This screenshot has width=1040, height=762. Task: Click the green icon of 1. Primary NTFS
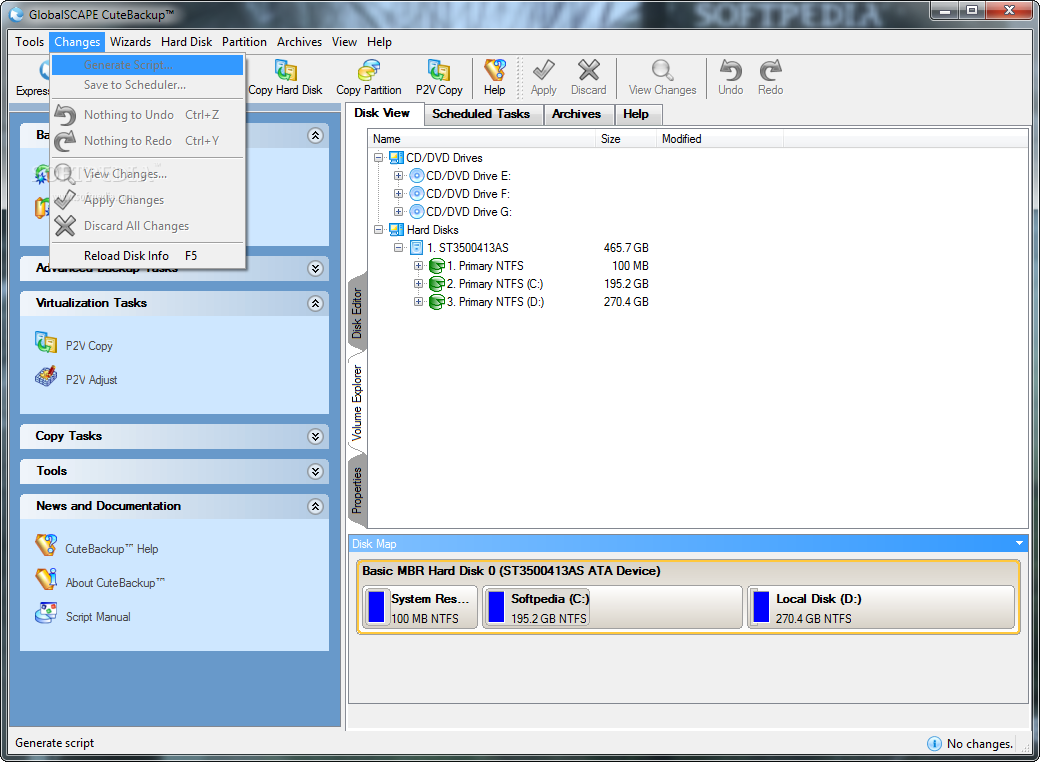pyautogui.click(x=436, y=266)
